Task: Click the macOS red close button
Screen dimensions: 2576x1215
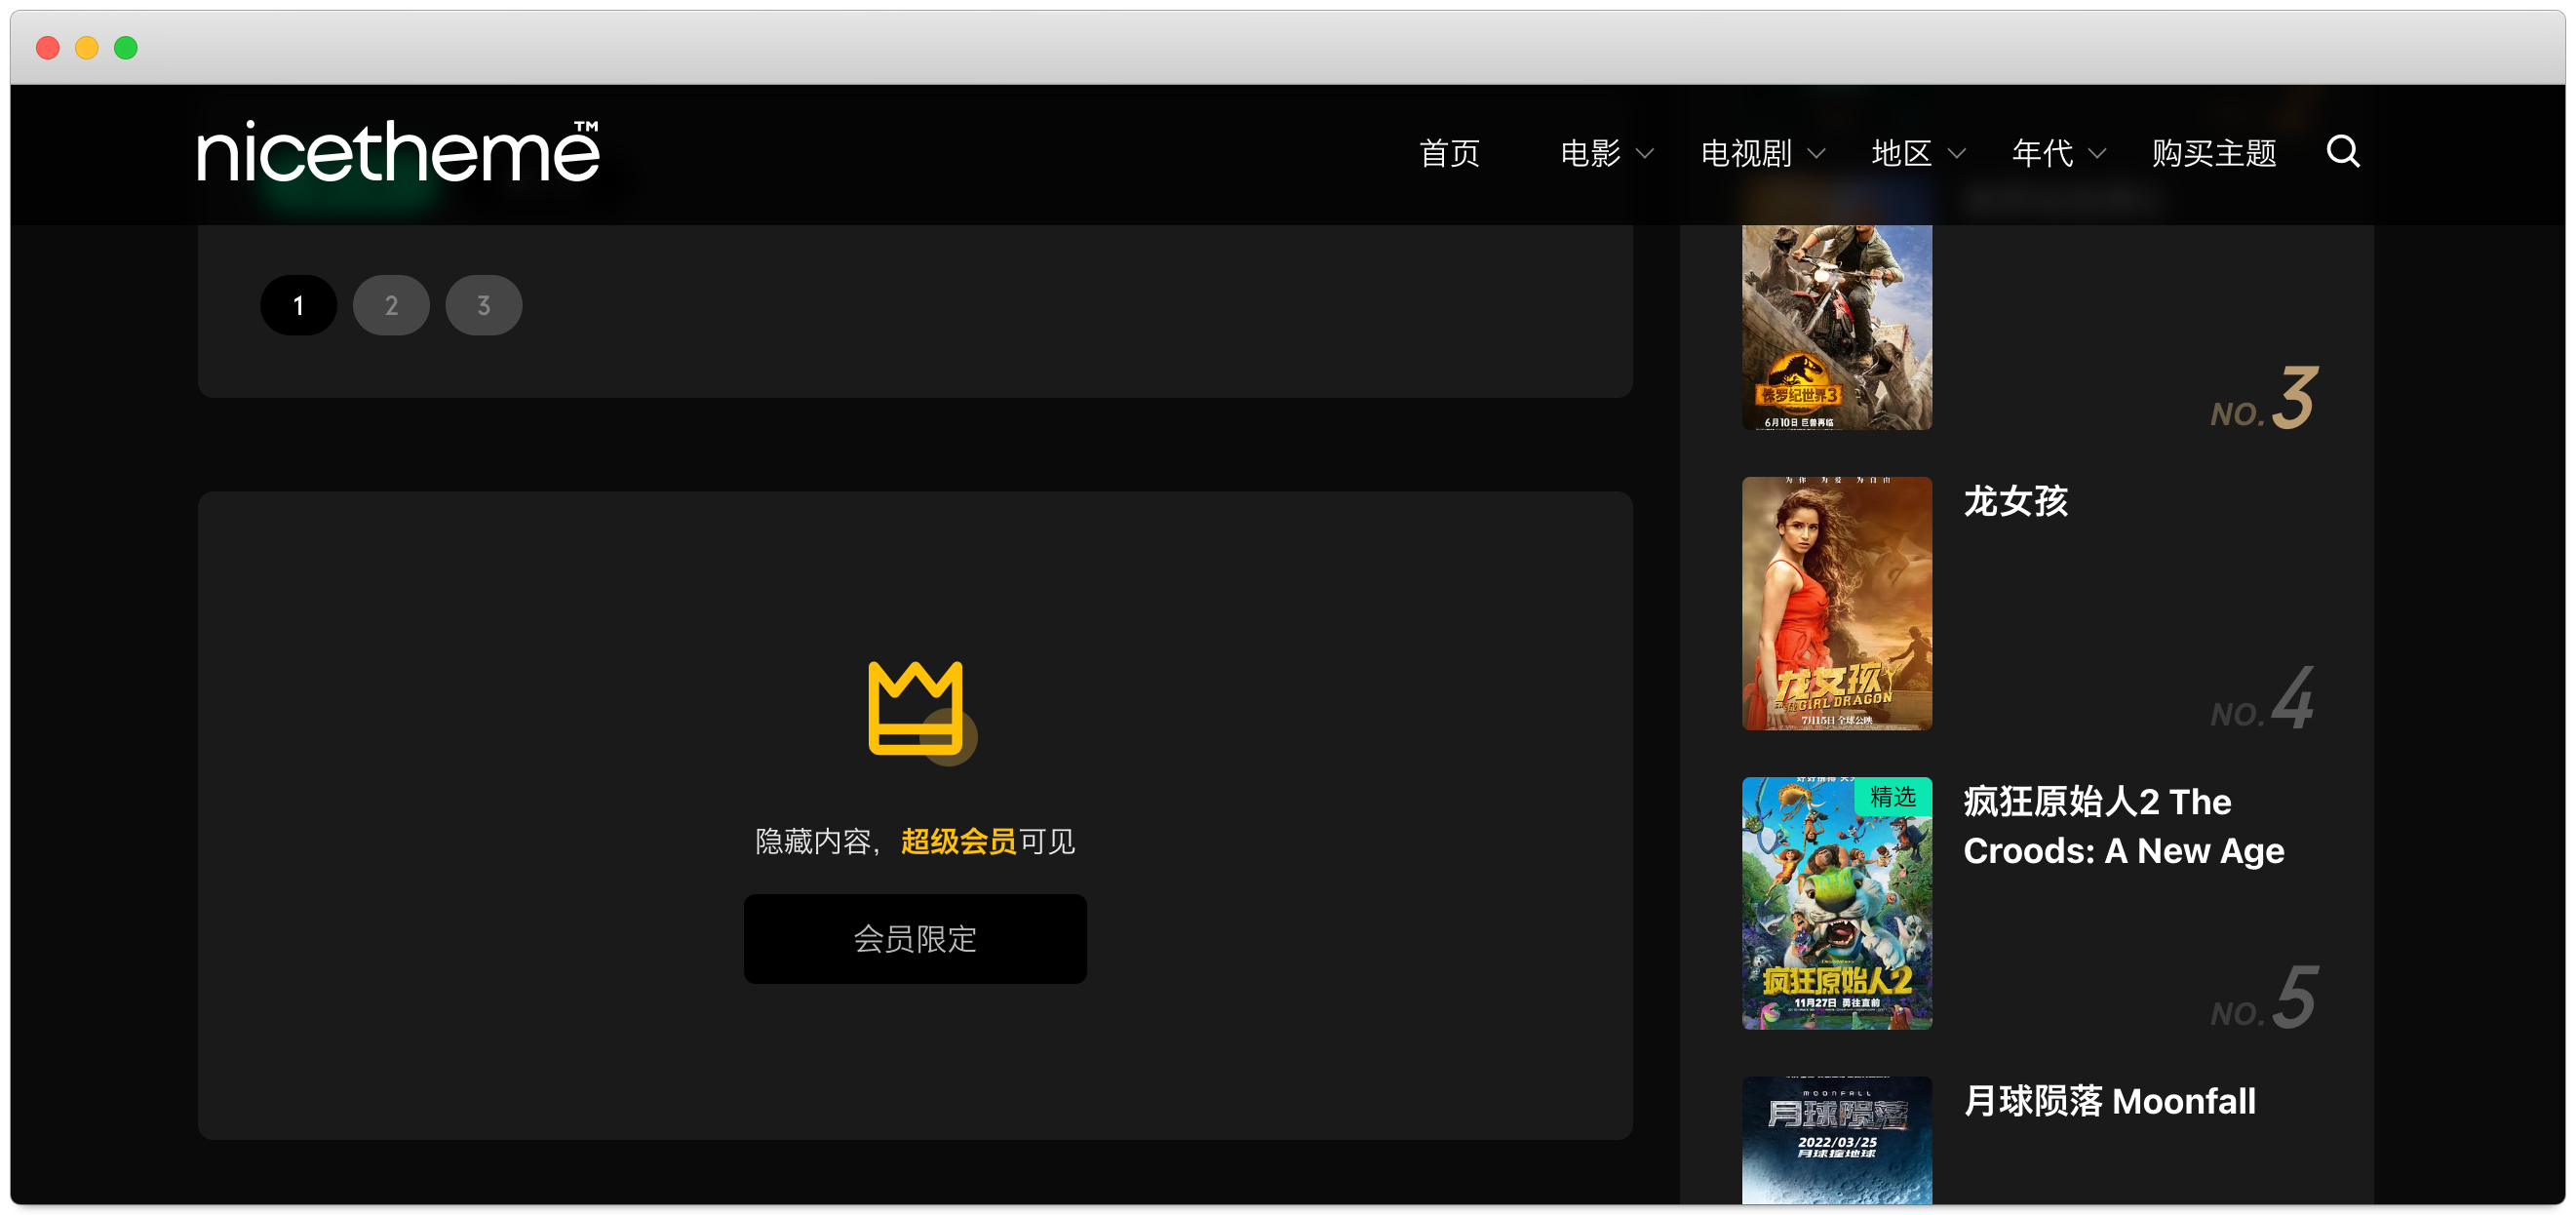Action: [x=48, y=48]
